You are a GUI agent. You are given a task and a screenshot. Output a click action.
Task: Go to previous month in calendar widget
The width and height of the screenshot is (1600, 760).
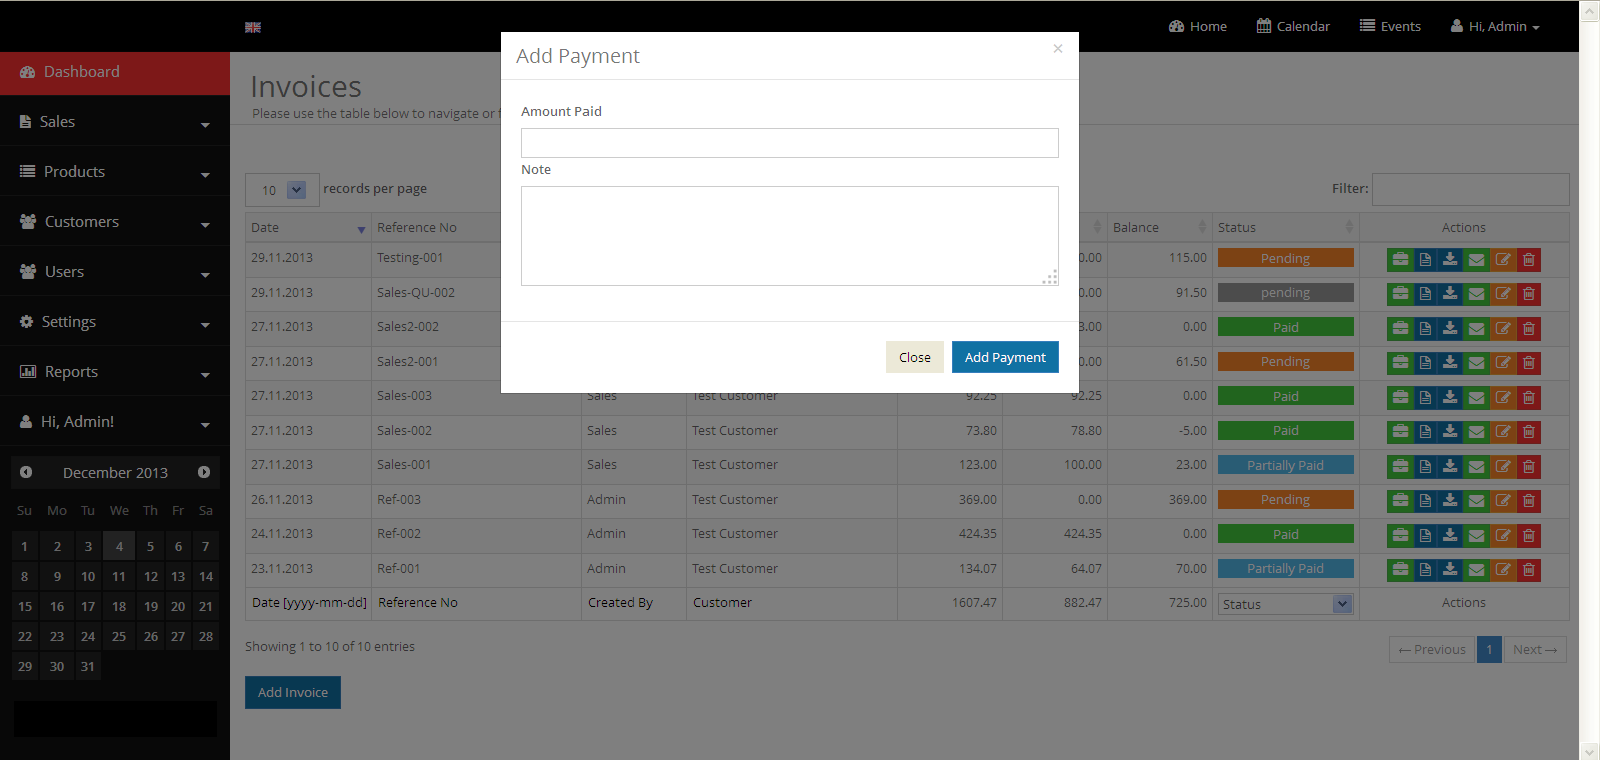(26, 472)
